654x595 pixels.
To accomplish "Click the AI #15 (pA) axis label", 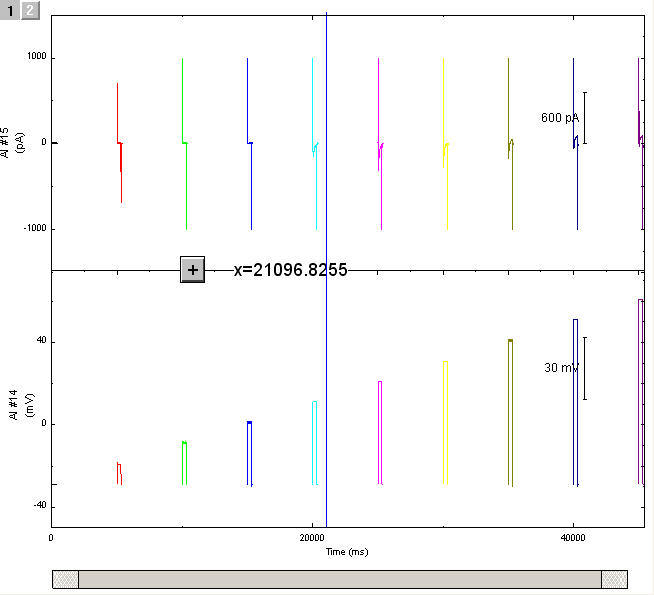I will tap(10, 142).
